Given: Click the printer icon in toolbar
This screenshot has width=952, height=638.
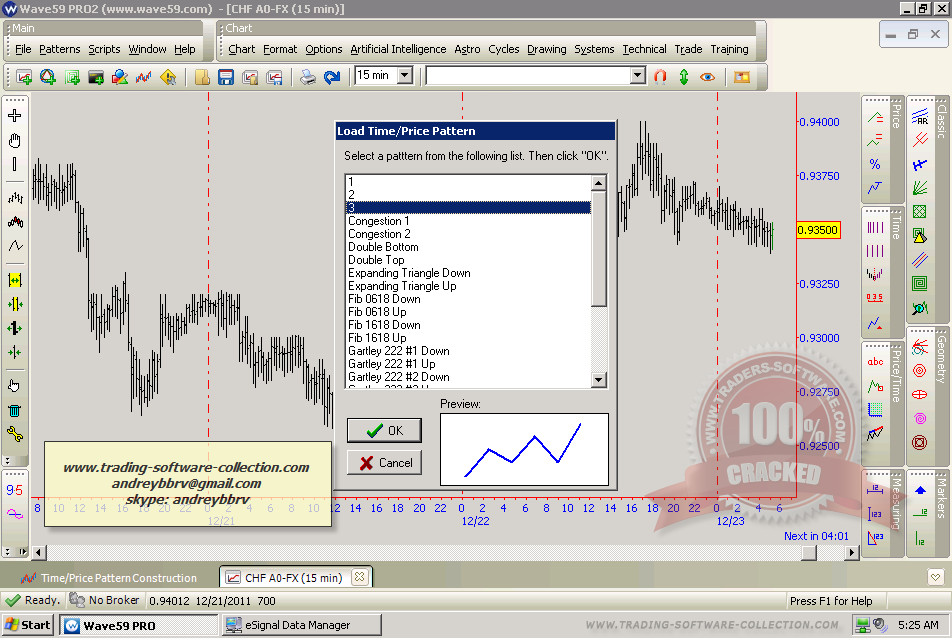Looking at the screenshot, I should (x=309, y=76).
